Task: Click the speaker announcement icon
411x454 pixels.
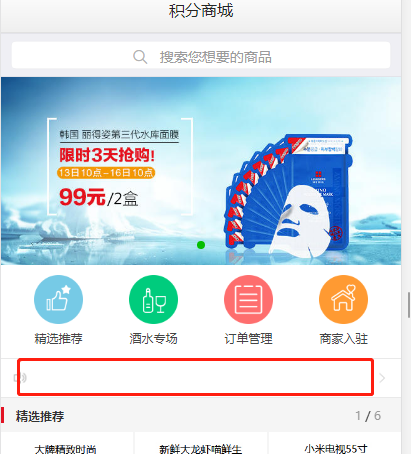Action: pos(20,378)
